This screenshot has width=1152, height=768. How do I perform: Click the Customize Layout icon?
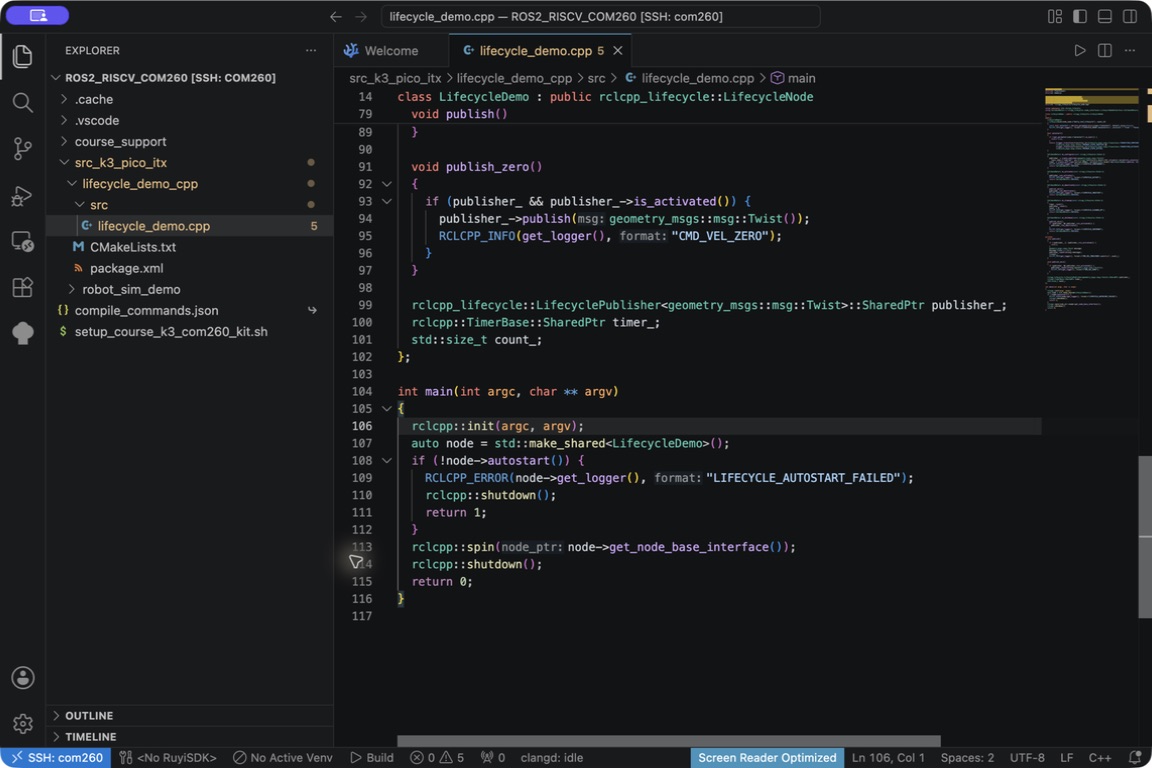[1055, 16]
